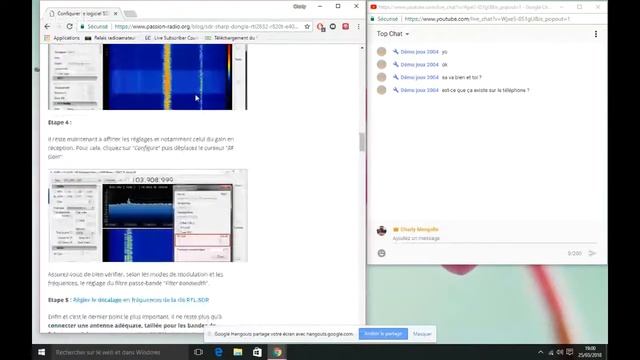Close the Configurer le logiciel SDR tab
Image resolution: width=640 pixels, height=360 pixels.
[116, 13]
